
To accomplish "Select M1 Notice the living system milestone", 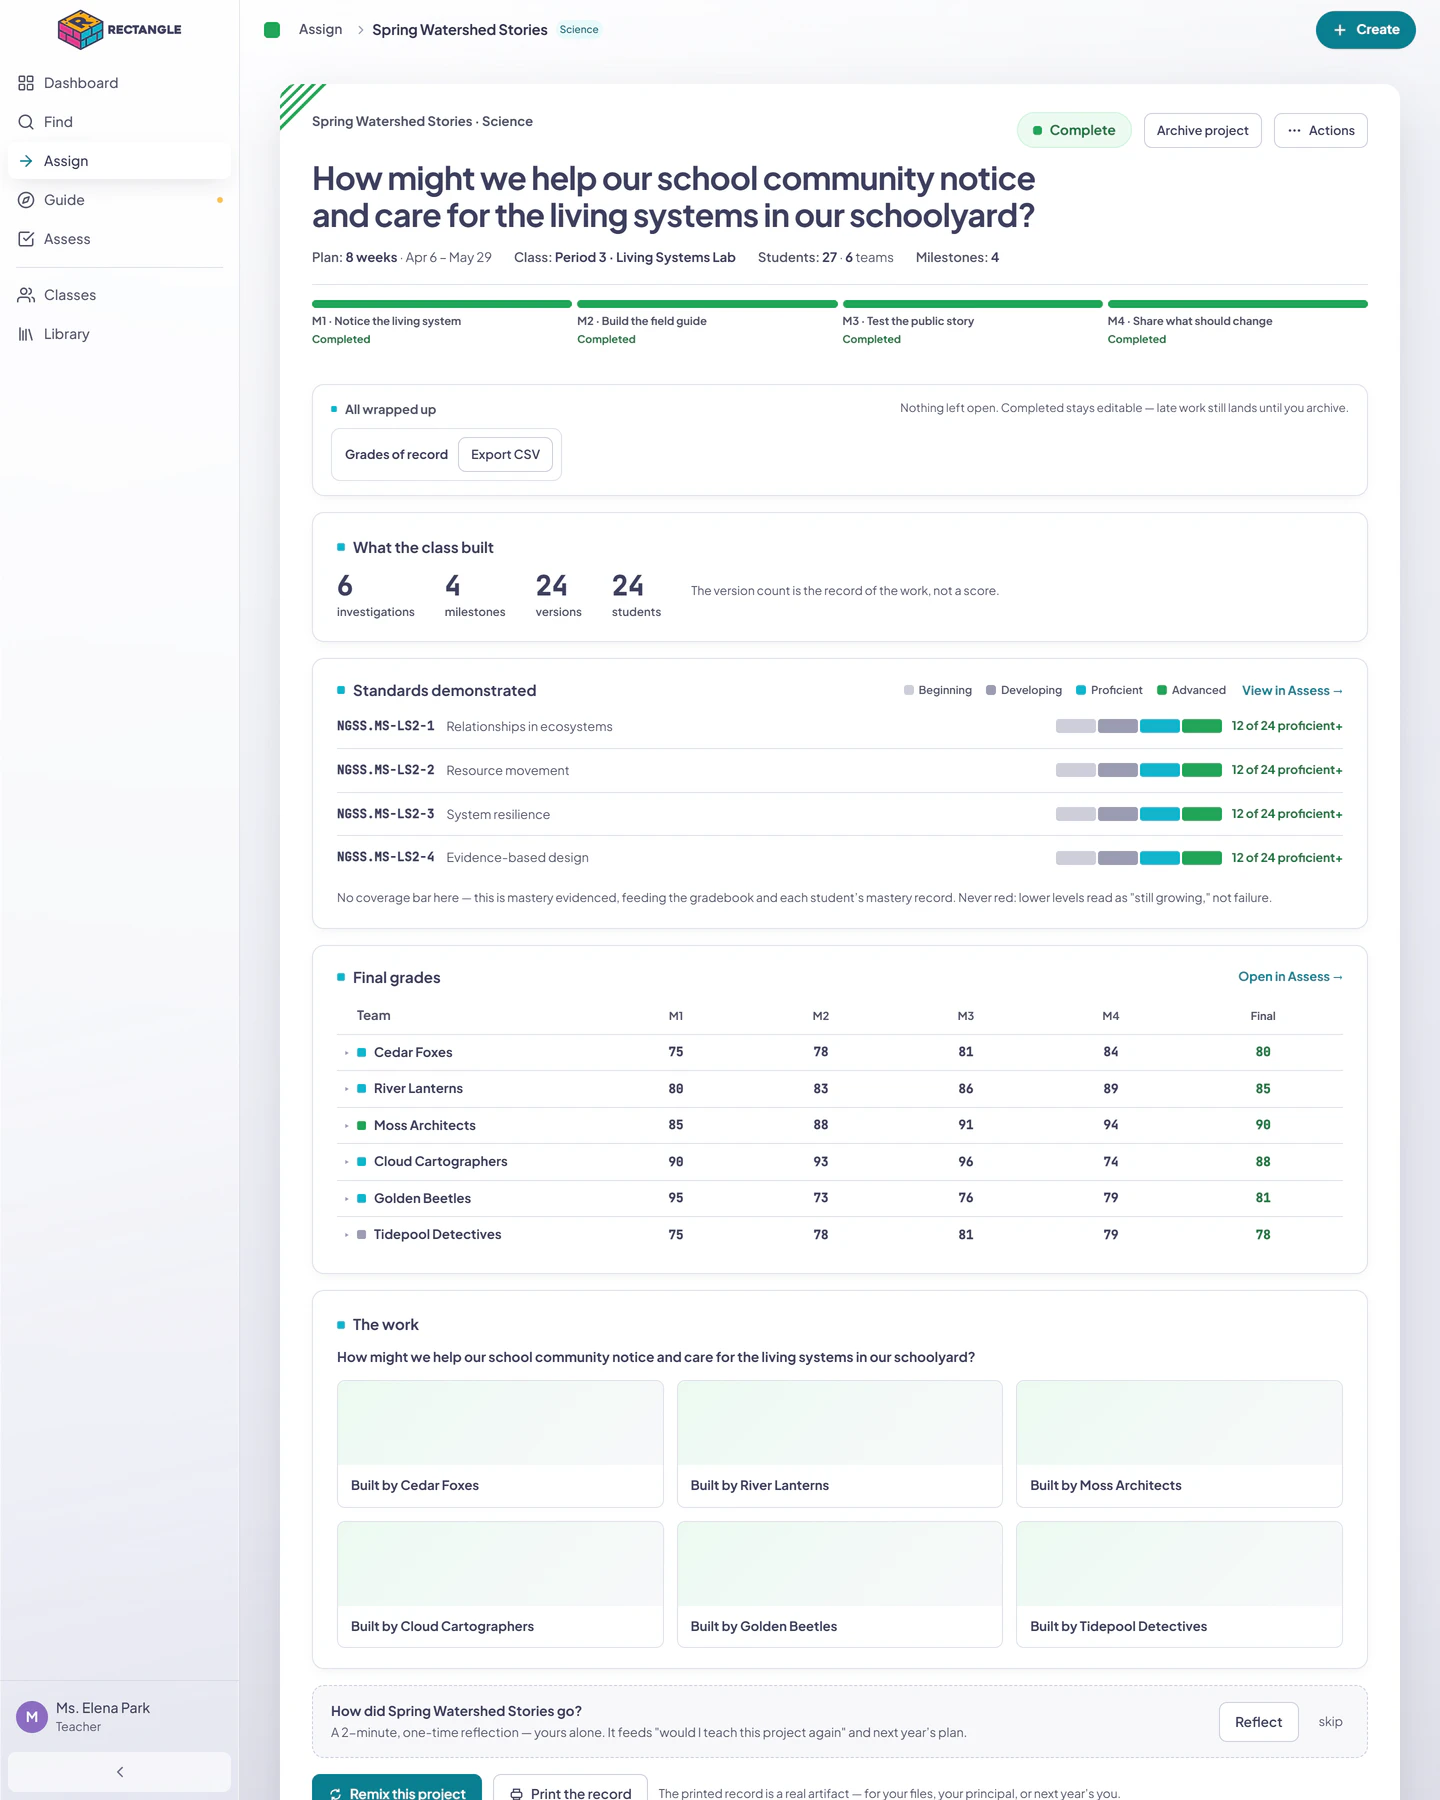I will coord(441,323).
